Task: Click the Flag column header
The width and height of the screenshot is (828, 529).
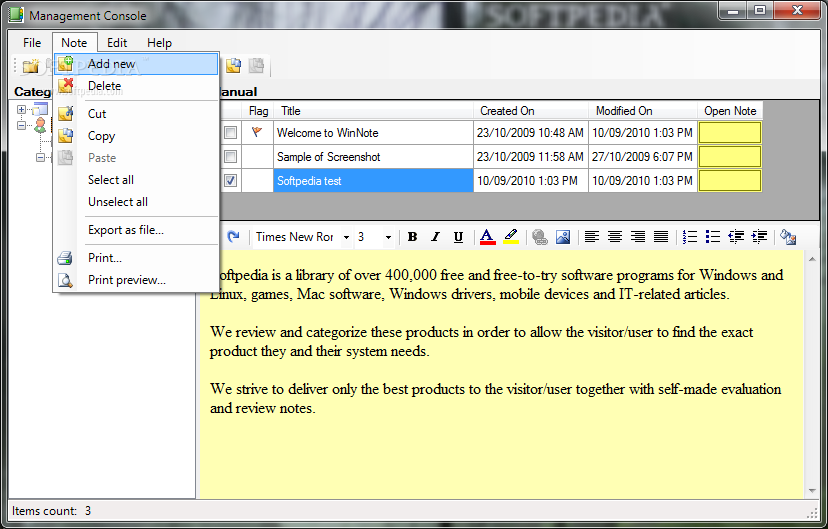Action: coord(258,111)
